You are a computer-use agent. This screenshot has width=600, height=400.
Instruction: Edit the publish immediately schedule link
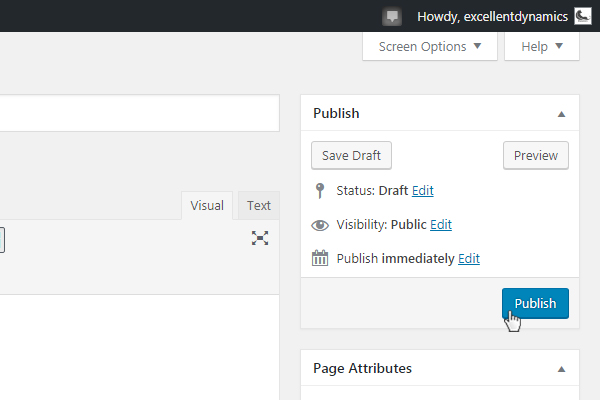[469, 259]
